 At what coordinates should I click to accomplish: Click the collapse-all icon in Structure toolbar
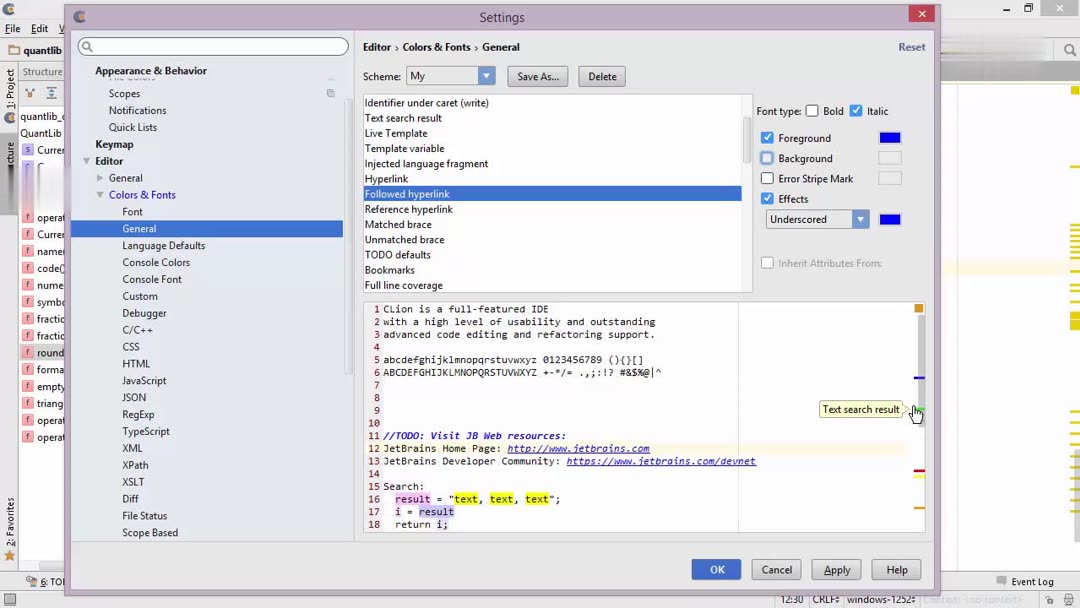tap(52, 92)
